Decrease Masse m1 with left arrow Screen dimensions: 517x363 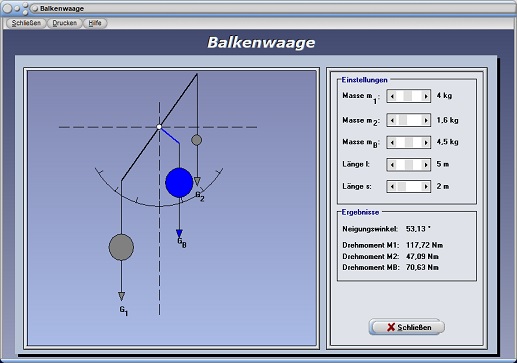(392, 96)
